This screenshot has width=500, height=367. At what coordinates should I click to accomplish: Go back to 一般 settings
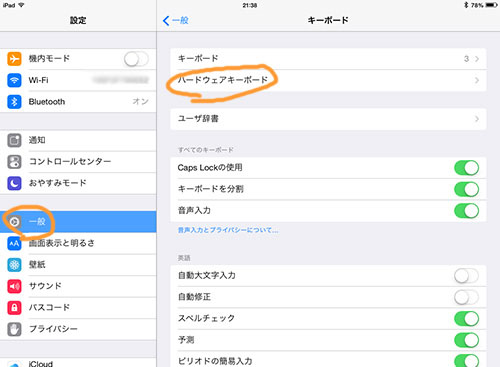click(x=176, y=21)
